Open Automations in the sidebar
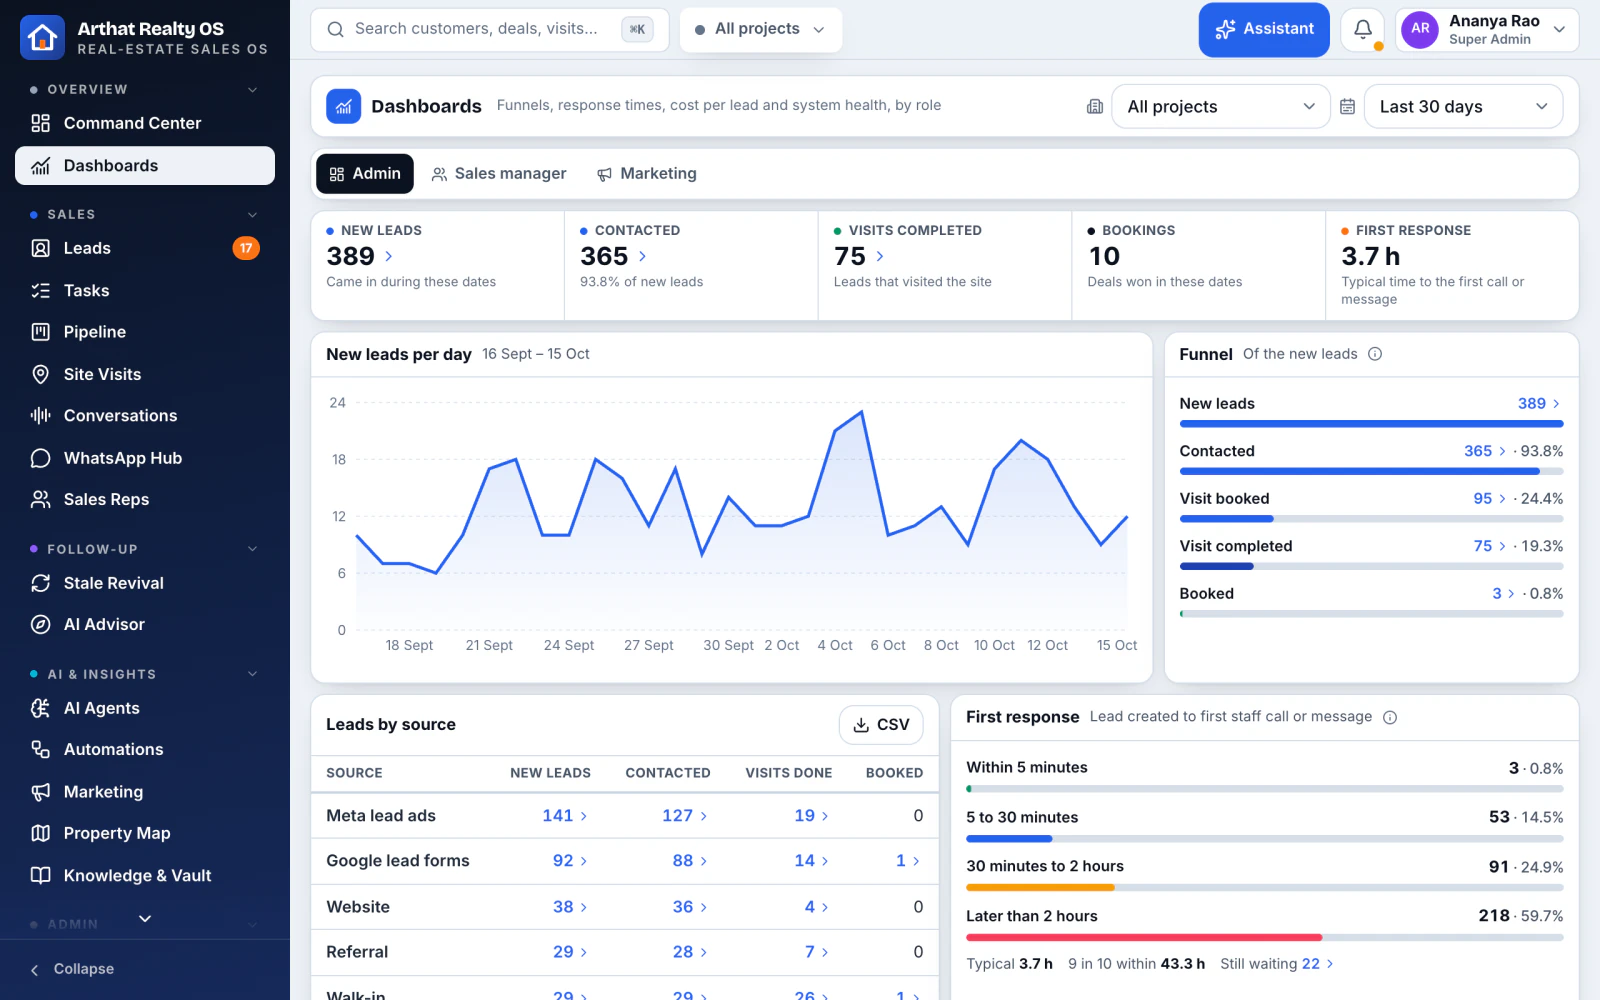1600x1000 pixels. pyautogui.click(x=145, y=749)
